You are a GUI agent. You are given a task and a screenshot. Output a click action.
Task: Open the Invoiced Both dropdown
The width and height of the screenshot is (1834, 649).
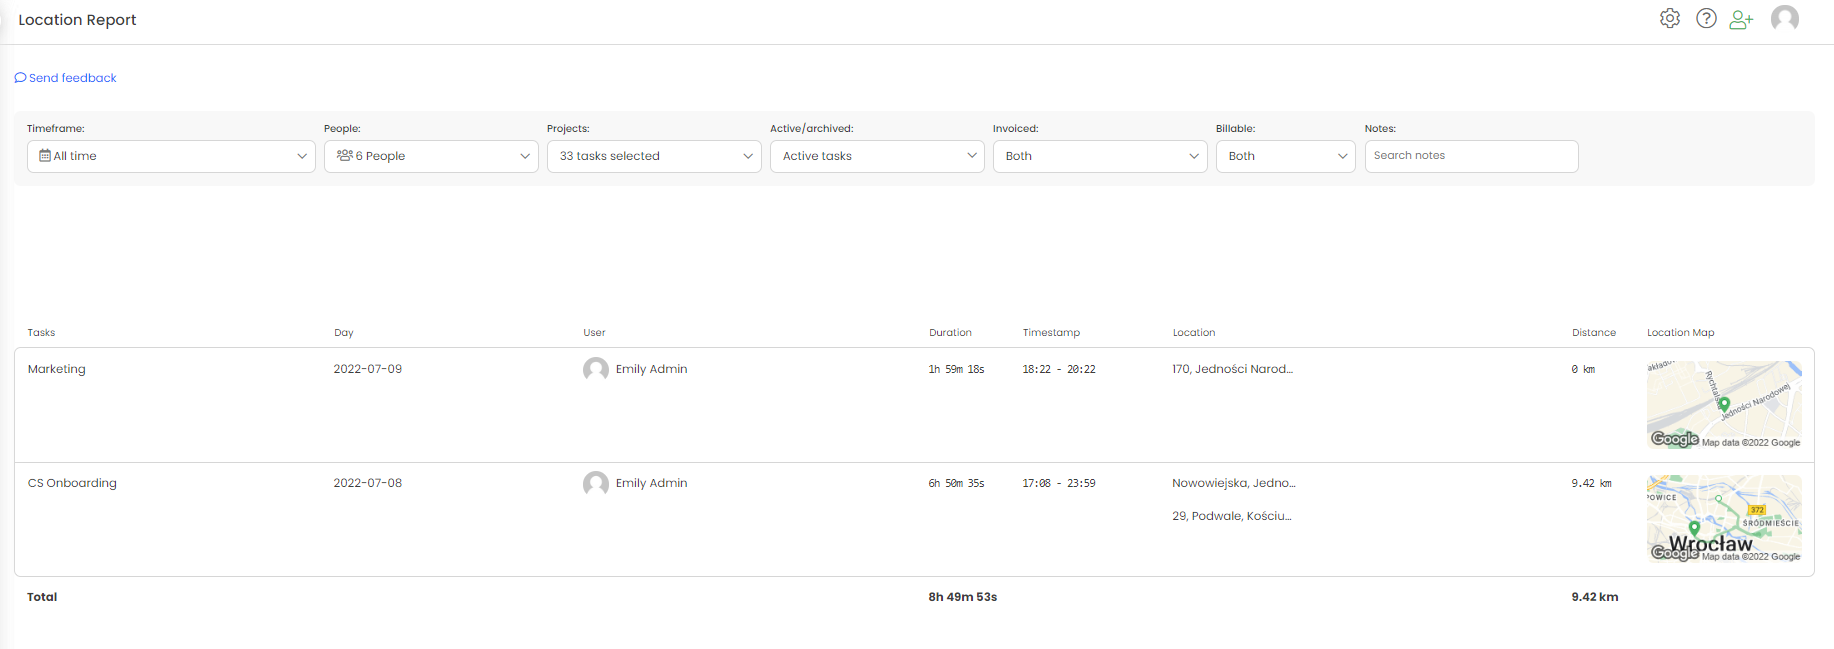pyautogui.click(x=1100, y=156)
